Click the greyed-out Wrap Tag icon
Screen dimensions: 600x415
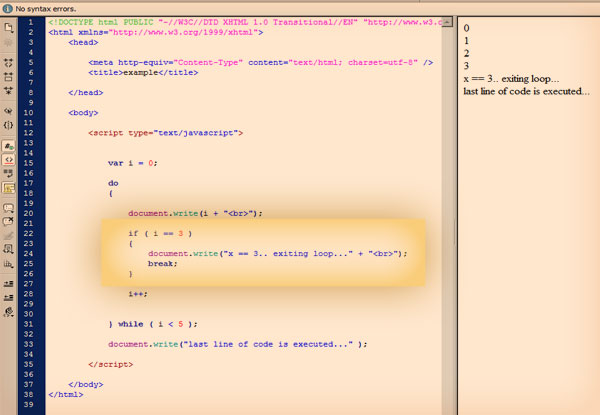(x=8, y=235)
